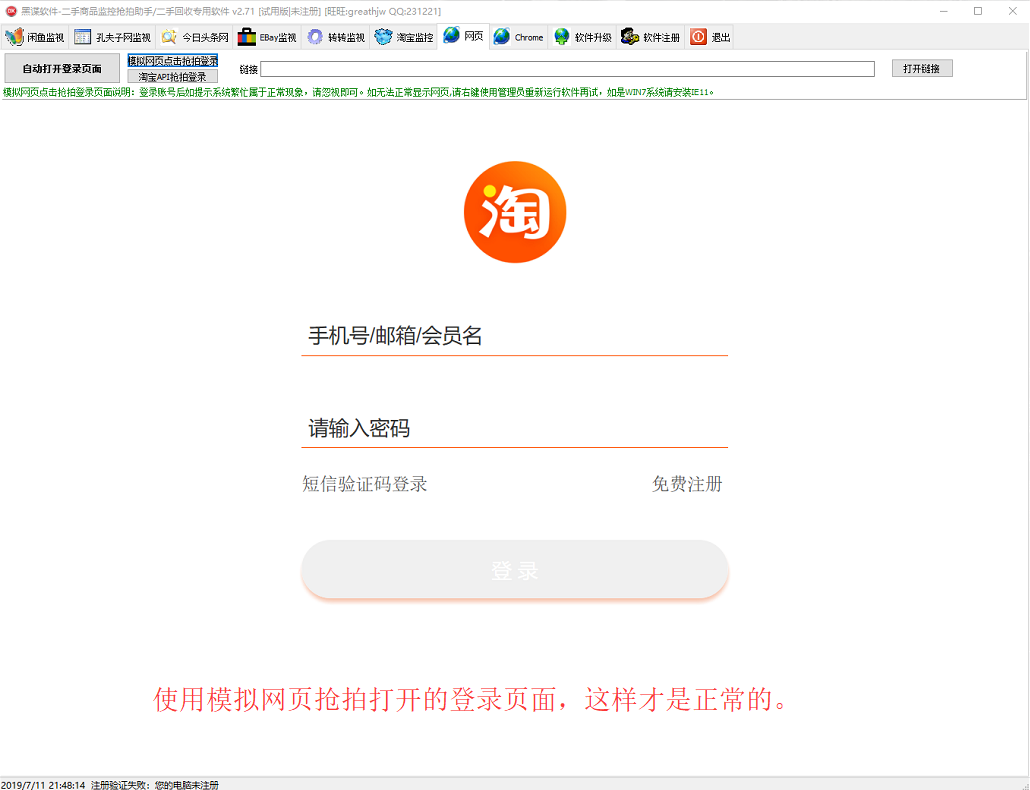This screenshot has height=790, width=1030.
Task: Click the app icon in title bar
Action: (11, 11)
